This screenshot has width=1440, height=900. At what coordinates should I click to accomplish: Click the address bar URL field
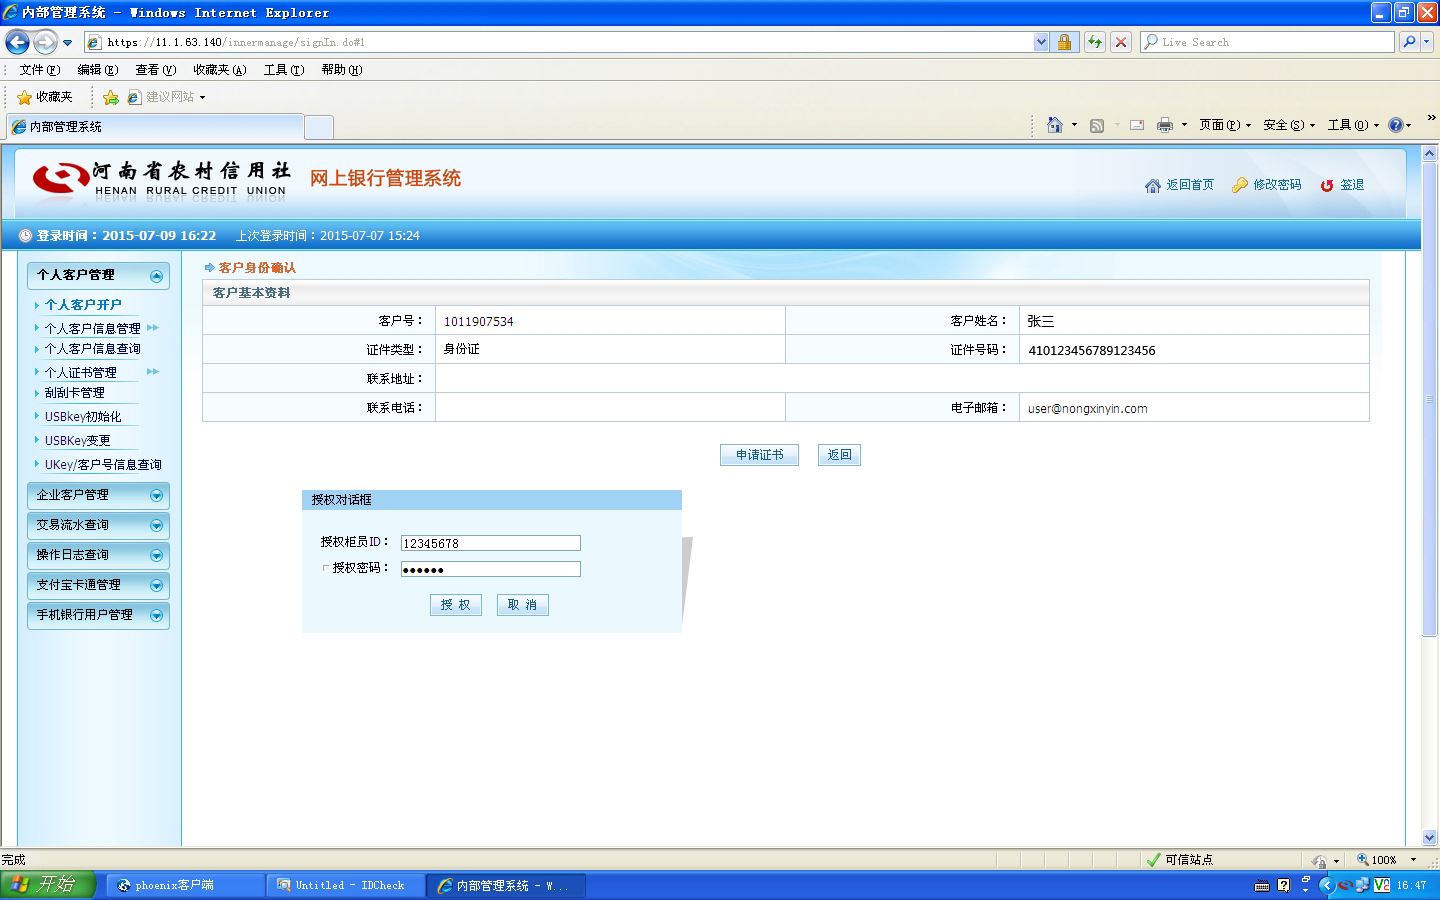pyautogui.click(x=558, y=42)
